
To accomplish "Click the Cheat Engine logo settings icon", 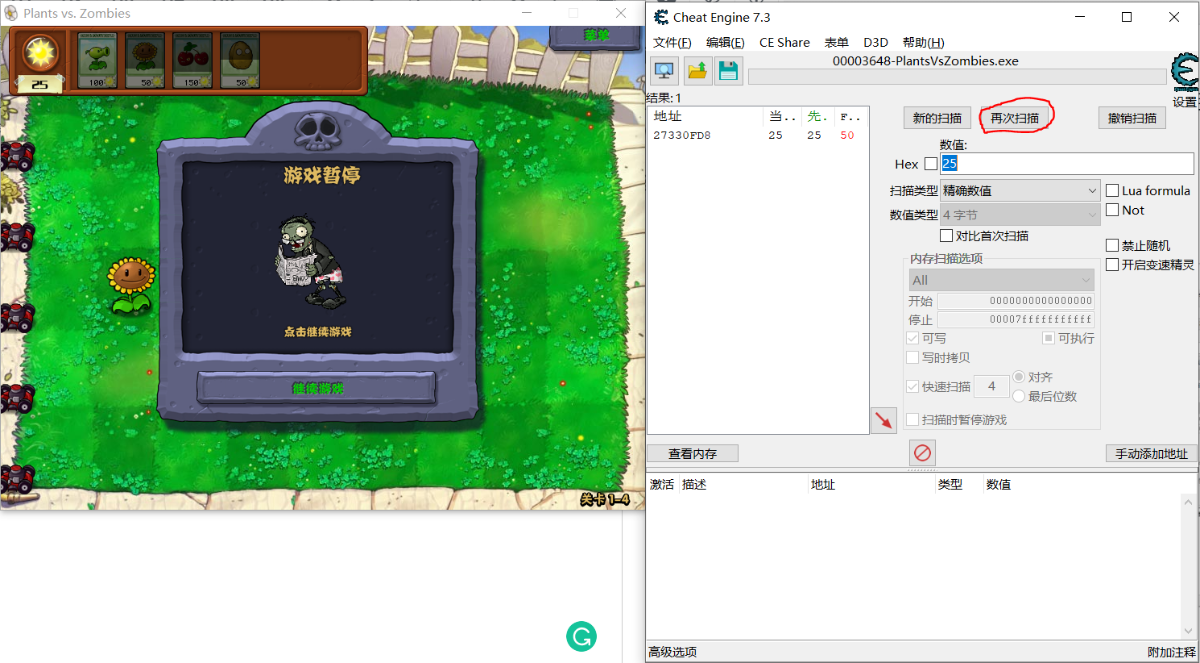I will [1185, 75].
